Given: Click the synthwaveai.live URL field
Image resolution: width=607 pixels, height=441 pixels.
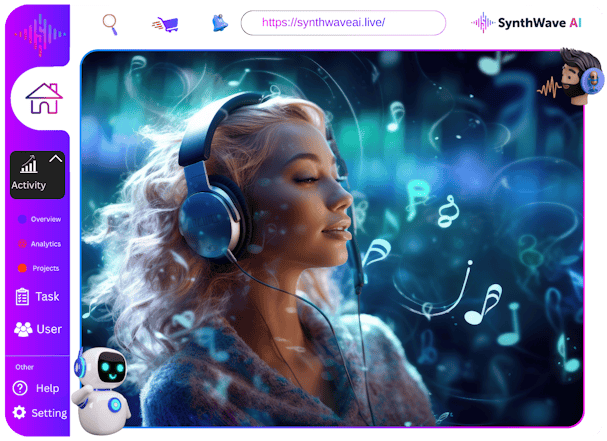Looking at the screenshot, I should [343, 22].
